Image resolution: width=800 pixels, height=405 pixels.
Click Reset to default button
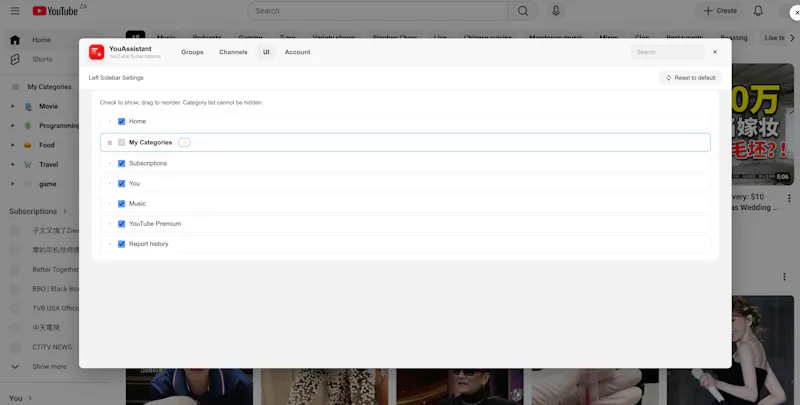[690, 78]
